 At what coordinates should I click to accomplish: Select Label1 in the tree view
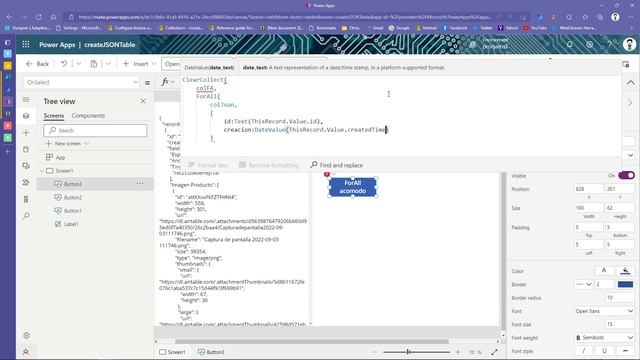(x=96, y=224)
